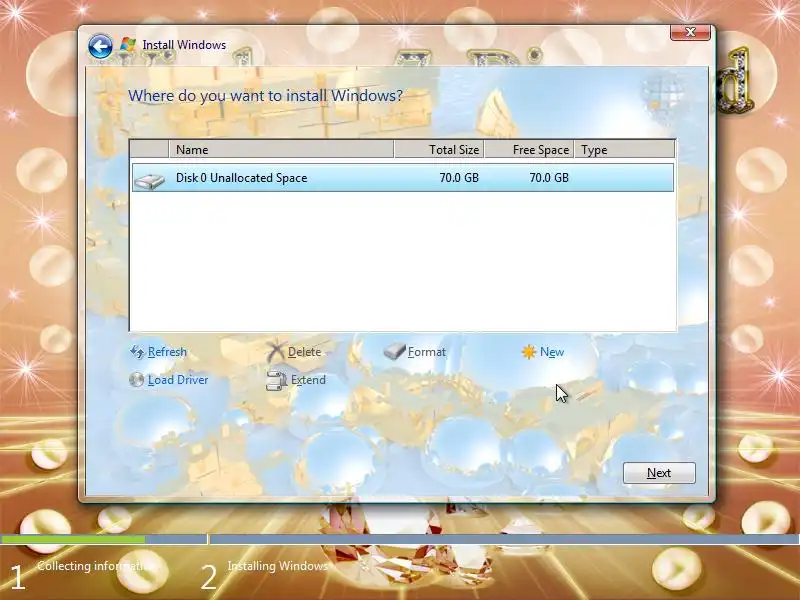800x600 pixels.
Task: Open the Load Driver link
Action: click(178, 380)
